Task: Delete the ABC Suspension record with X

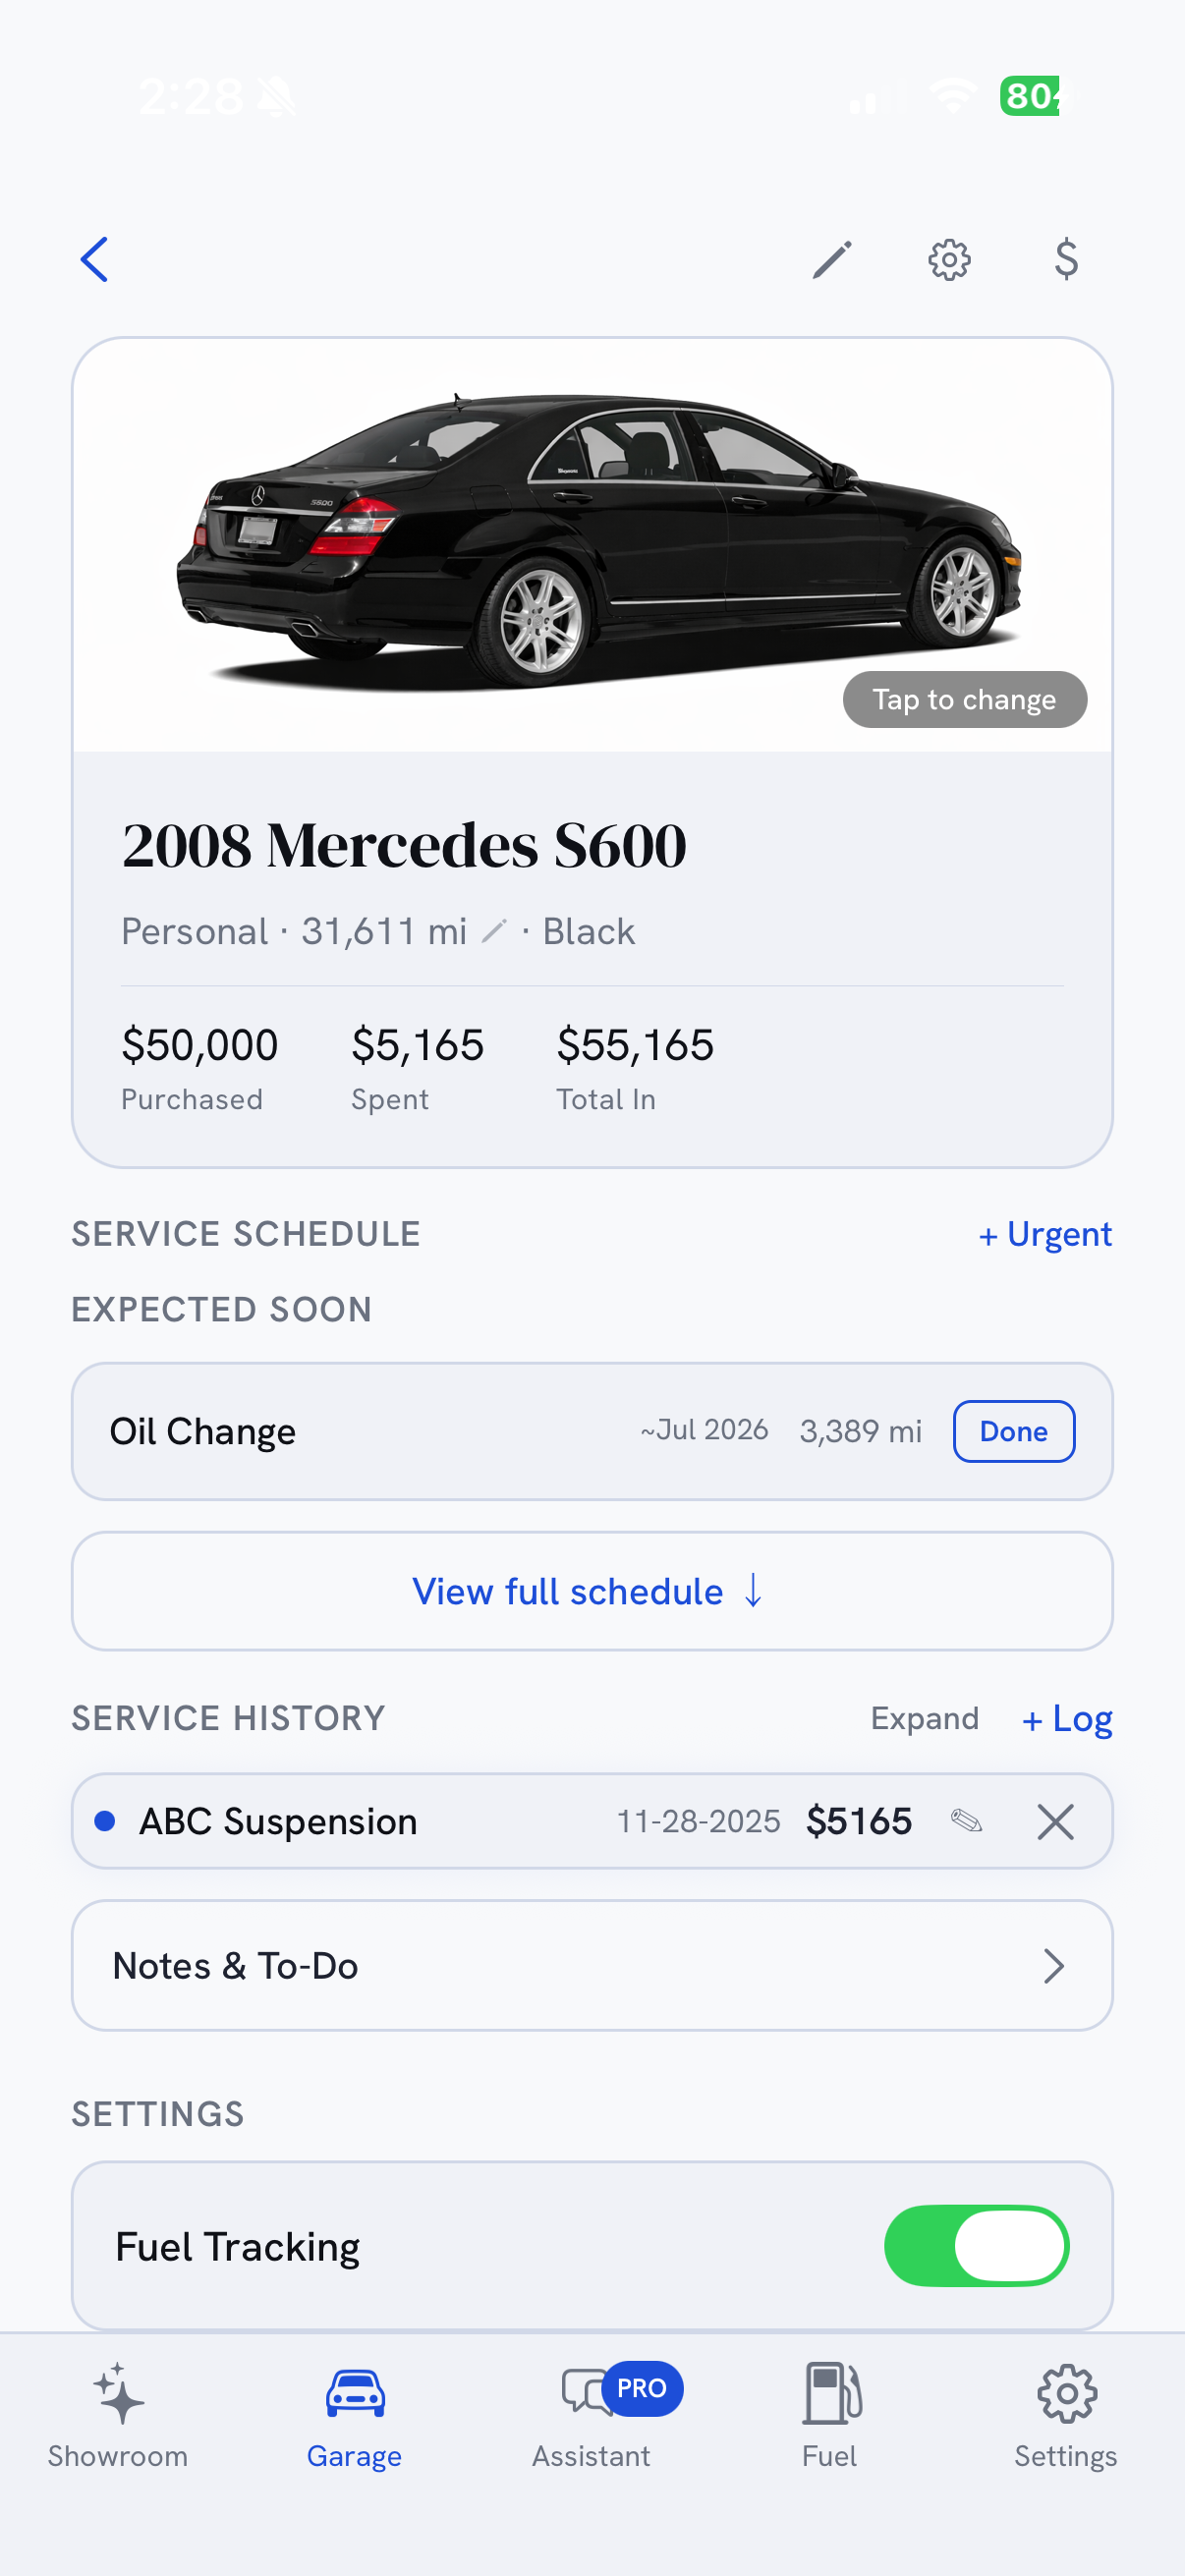Action: click(1055, 1821)
